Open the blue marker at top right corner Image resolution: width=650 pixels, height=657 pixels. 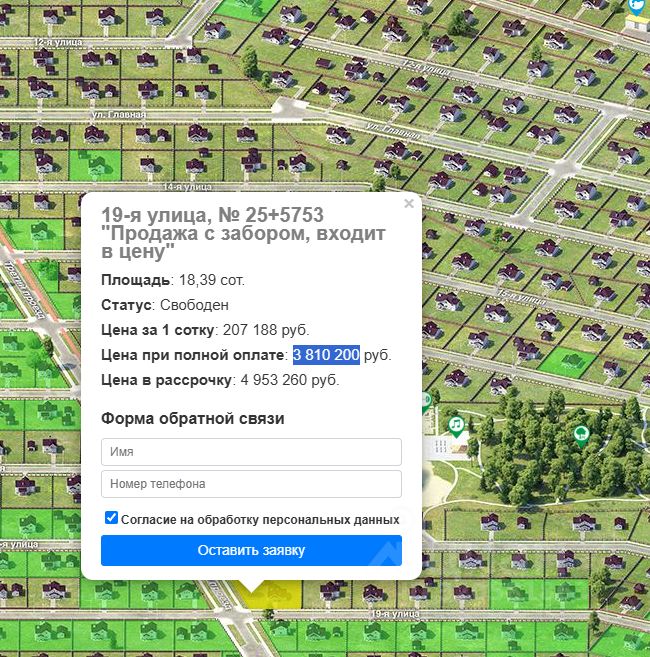(x=636, y=6)
